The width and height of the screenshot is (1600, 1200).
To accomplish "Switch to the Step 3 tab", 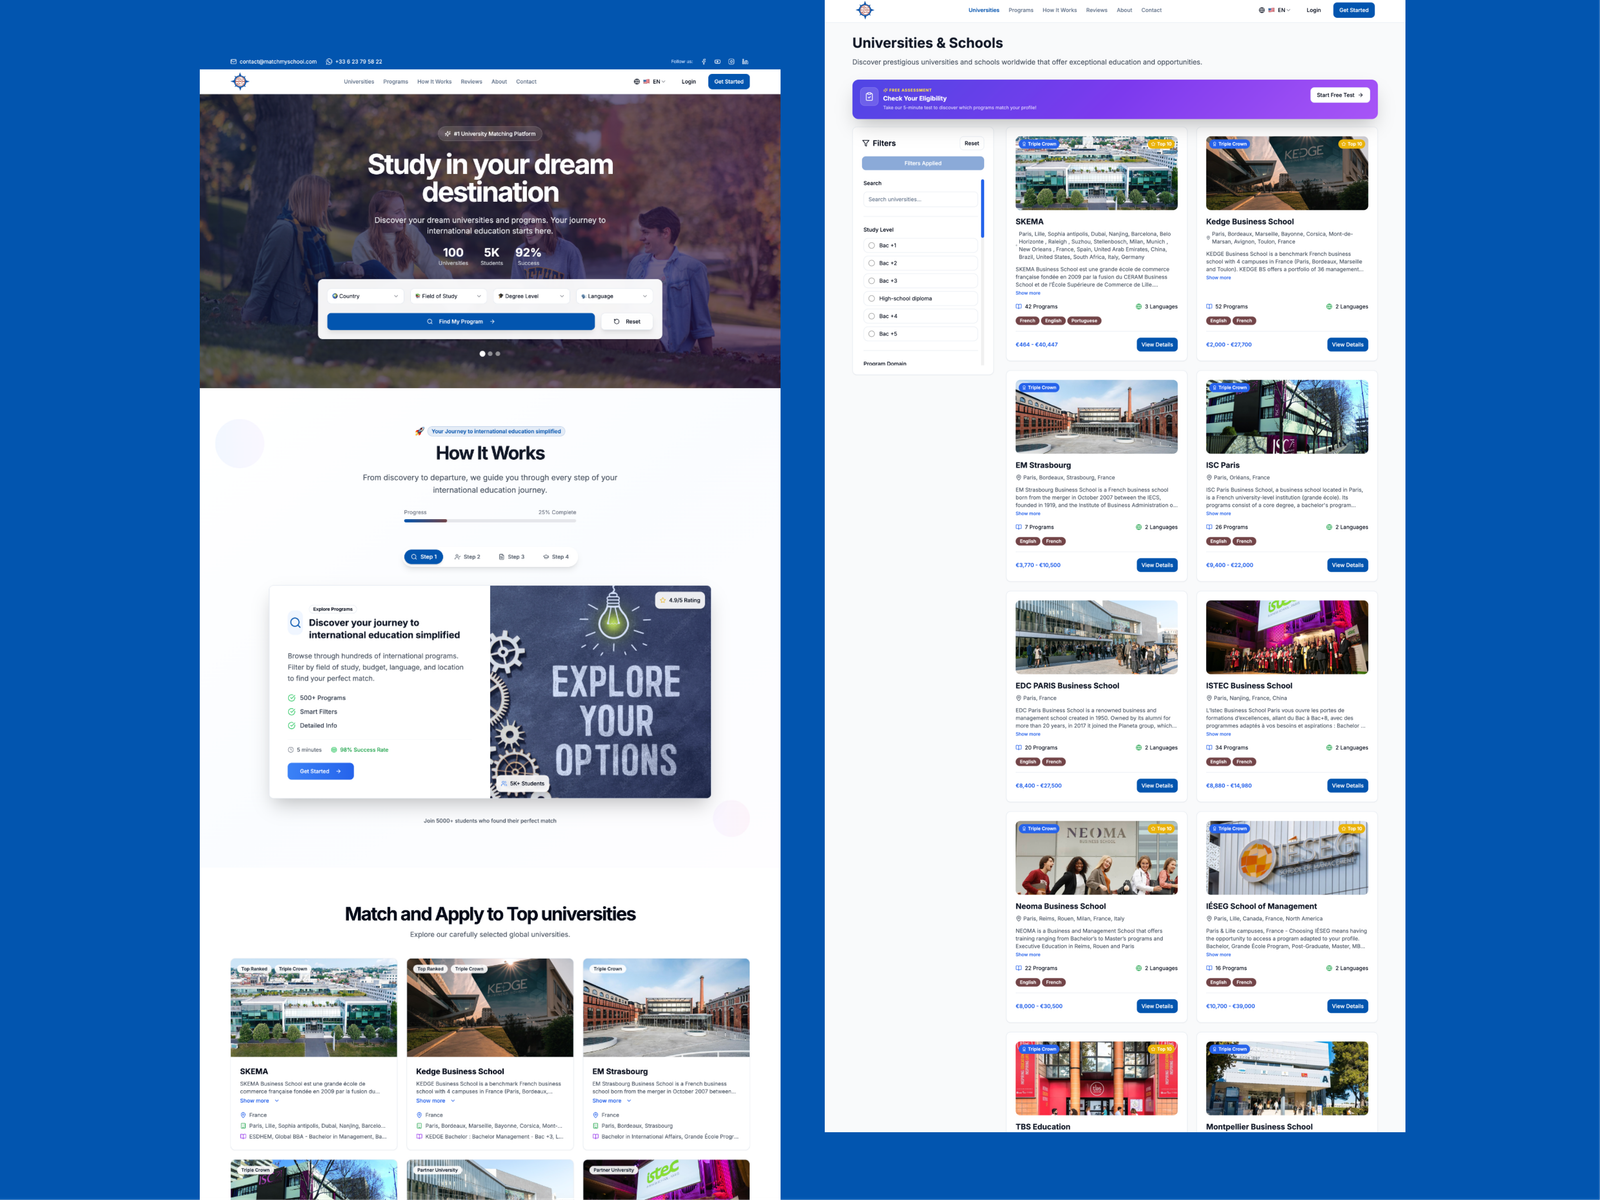I will (x=511, y=557).
